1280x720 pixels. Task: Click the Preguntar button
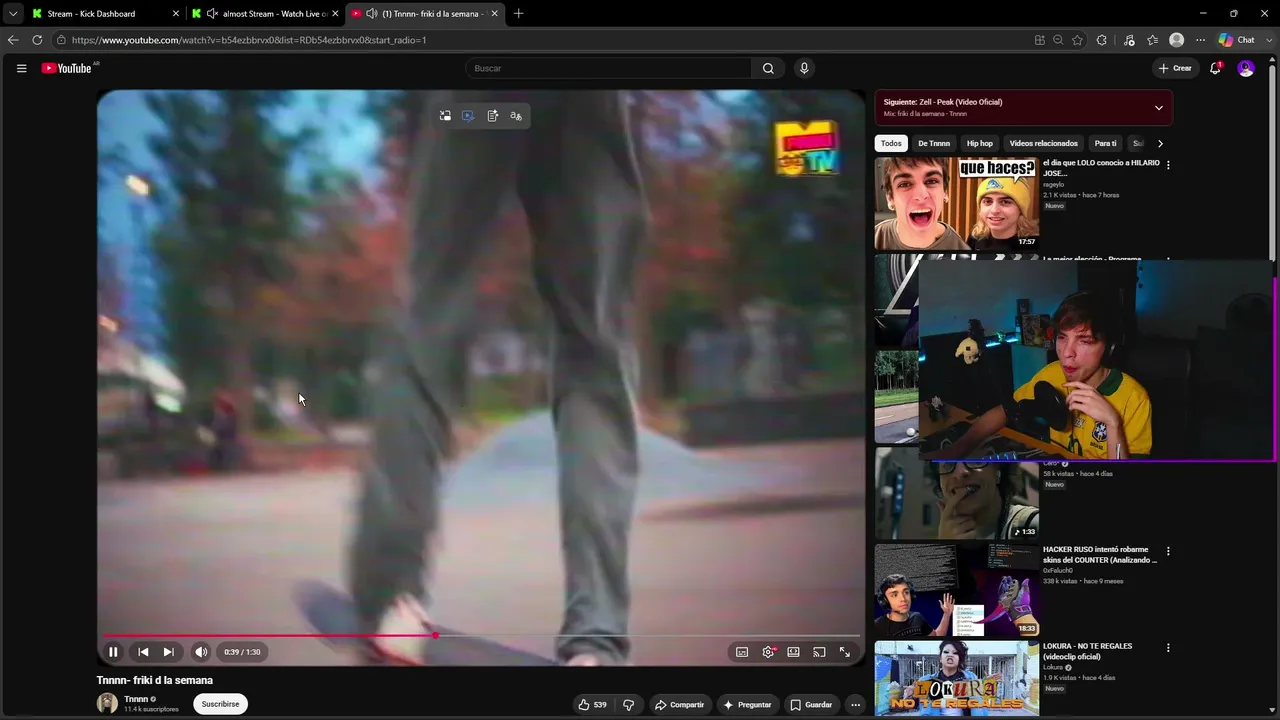pos(747,705)
